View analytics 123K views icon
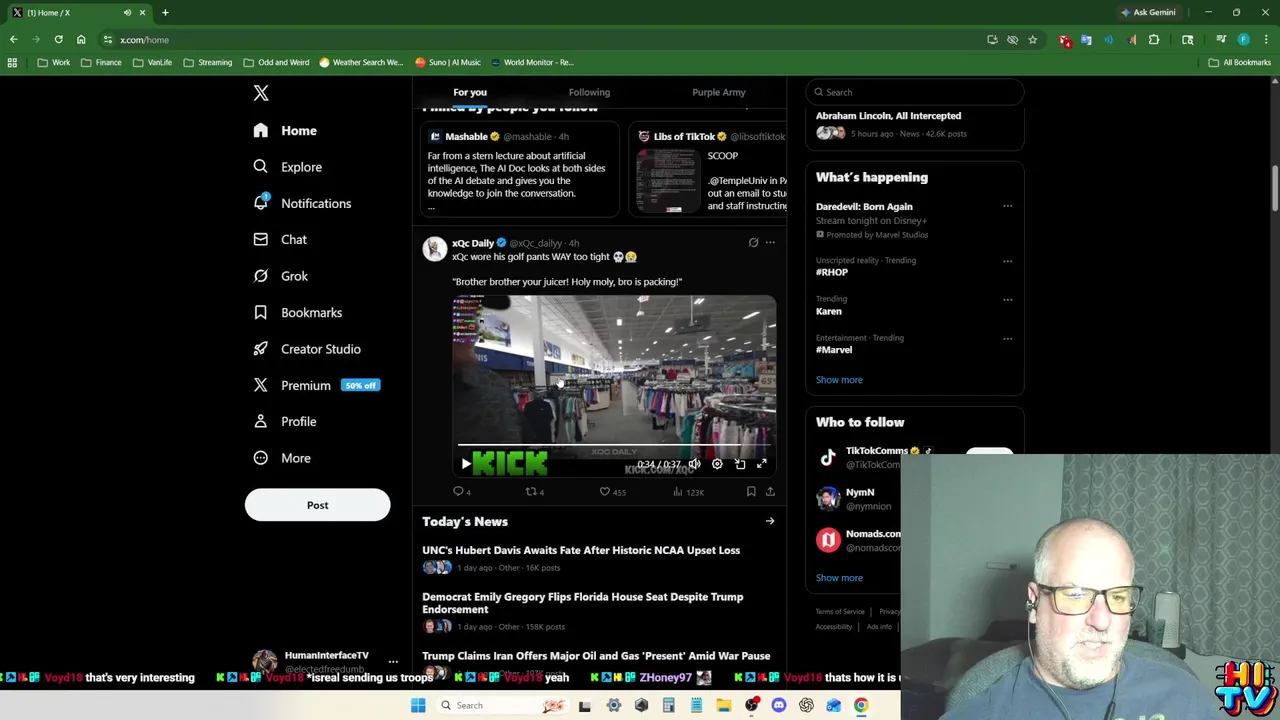Image resolution: width=1280 pixels, height=720 pixels. 688,492
